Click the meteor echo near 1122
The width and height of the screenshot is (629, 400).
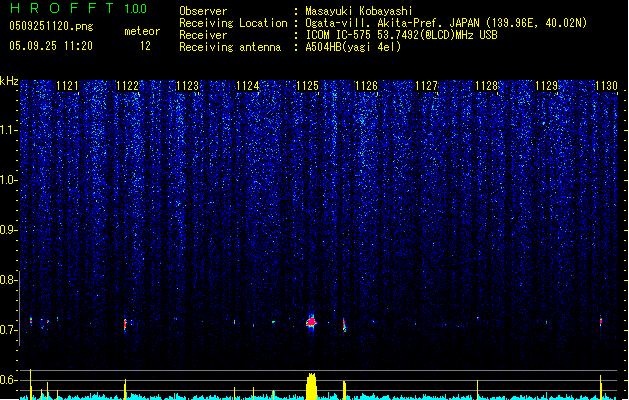pos(125,324)
